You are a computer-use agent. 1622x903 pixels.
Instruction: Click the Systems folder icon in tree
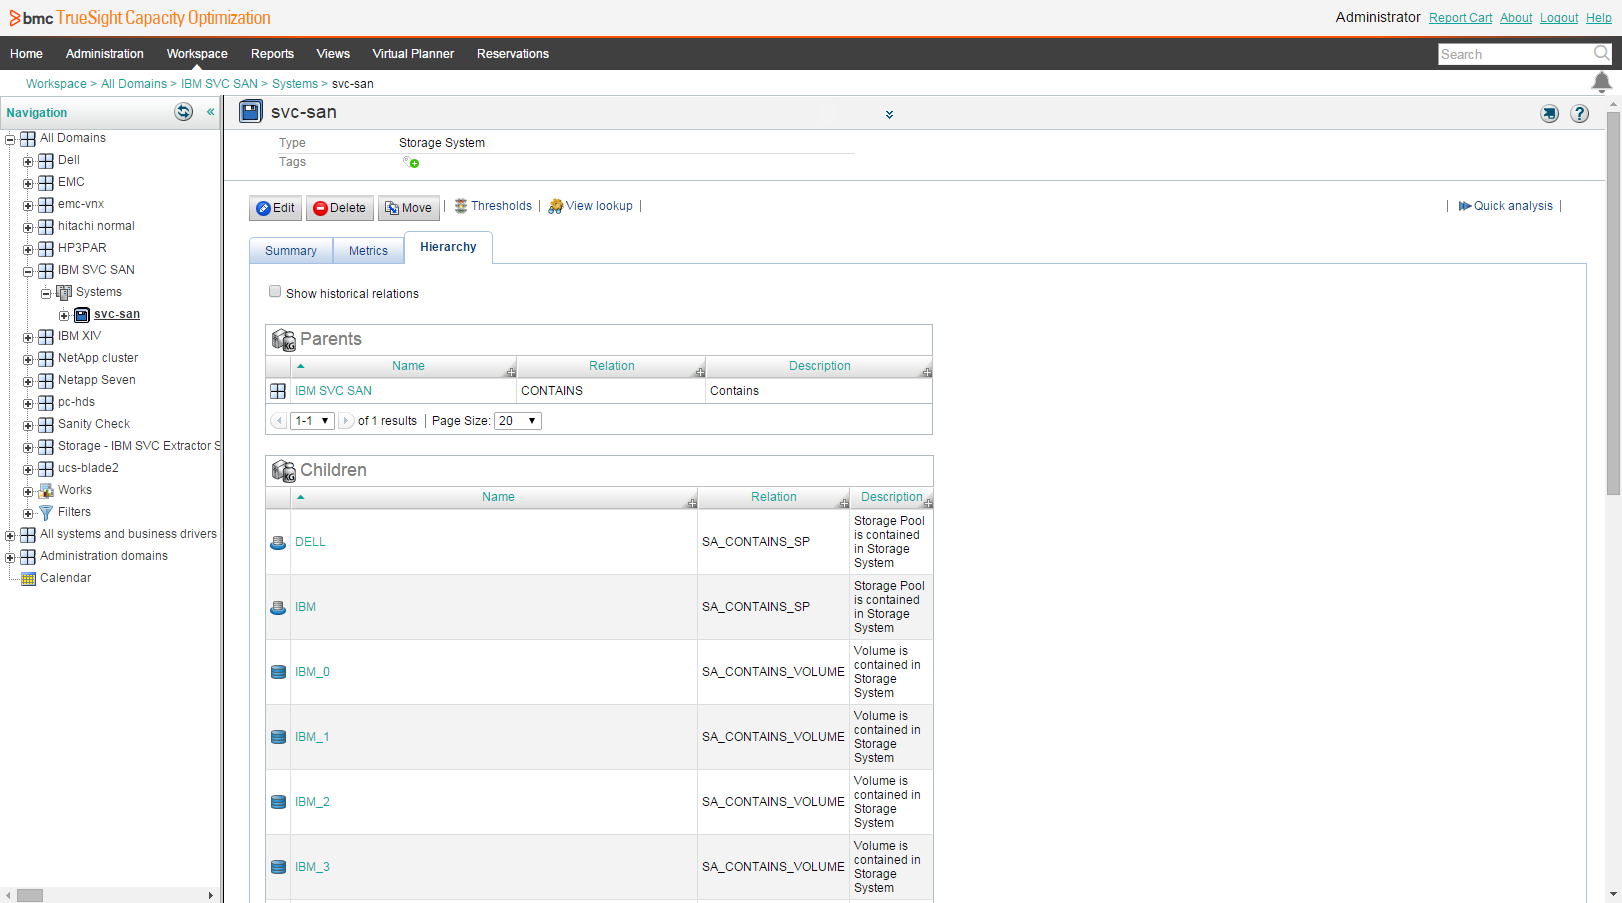[x=64, y=292]
